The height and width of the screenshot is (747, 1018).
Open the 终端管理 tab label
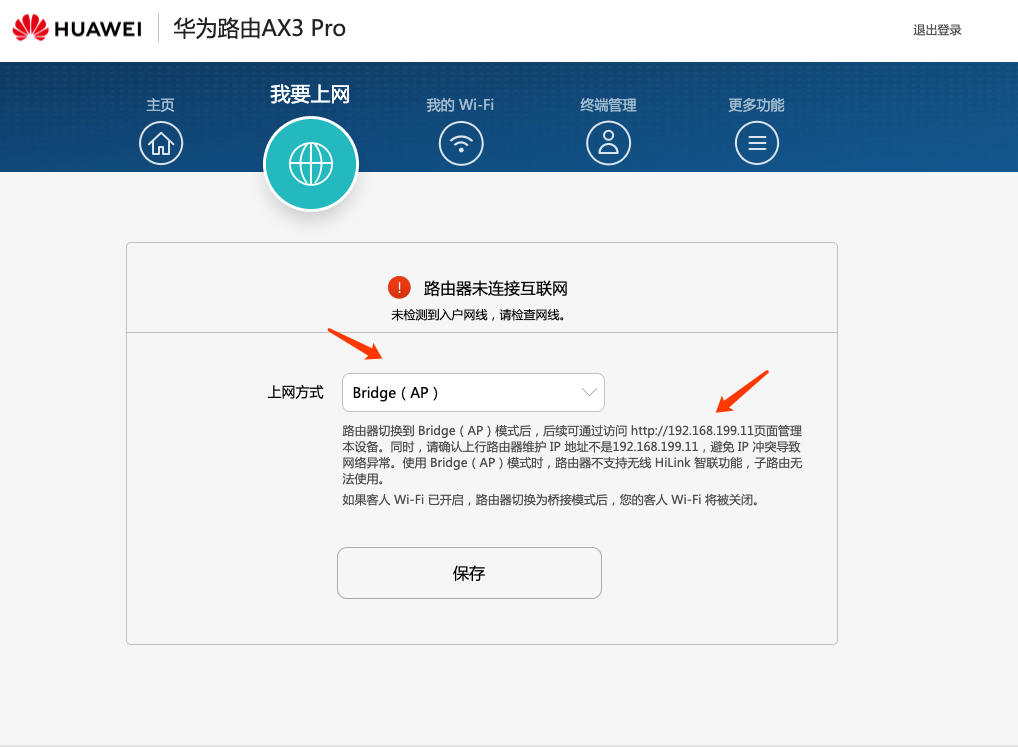click(608, 105)
